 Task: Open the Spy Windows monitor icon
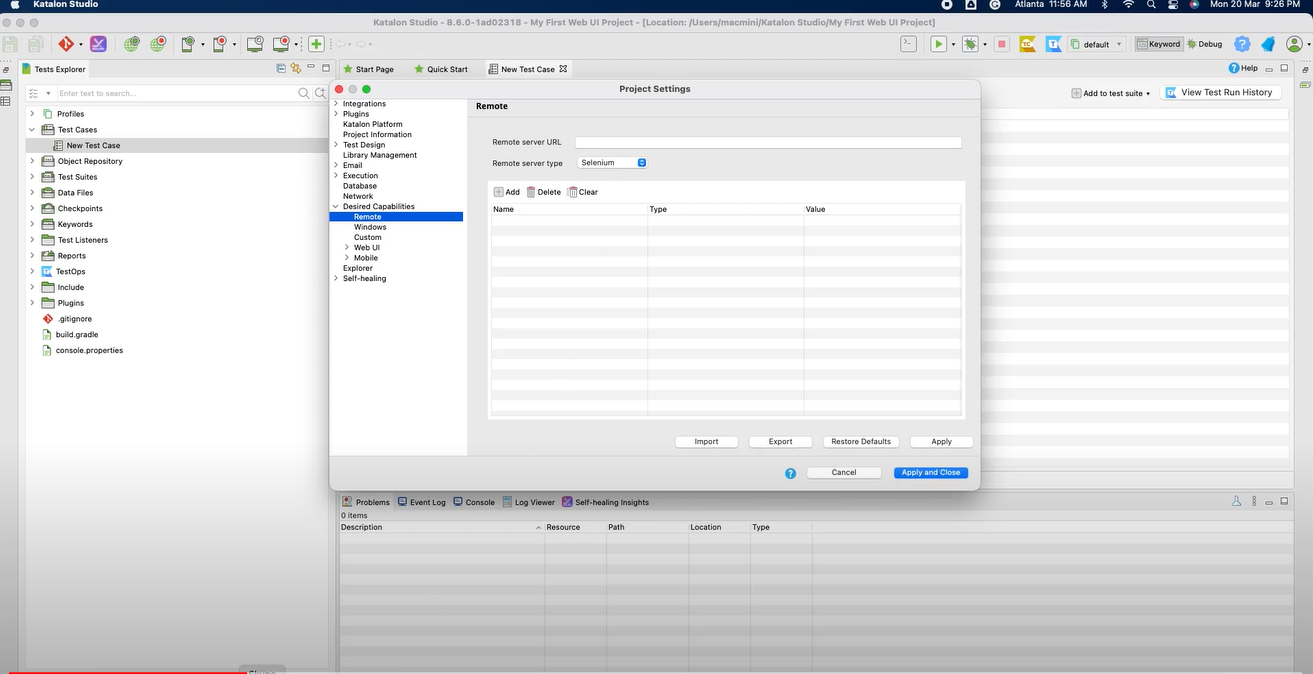coord(254,44)
